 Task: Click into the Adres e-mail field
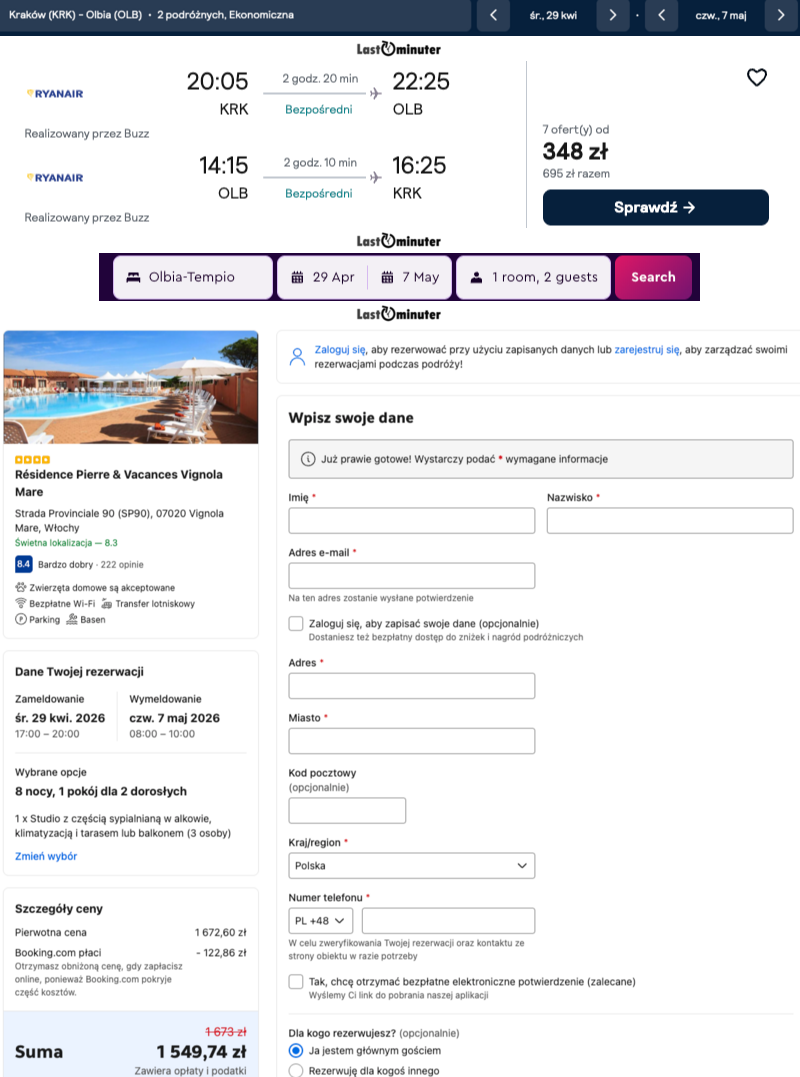pyautogui.click(x=411, y=576)
